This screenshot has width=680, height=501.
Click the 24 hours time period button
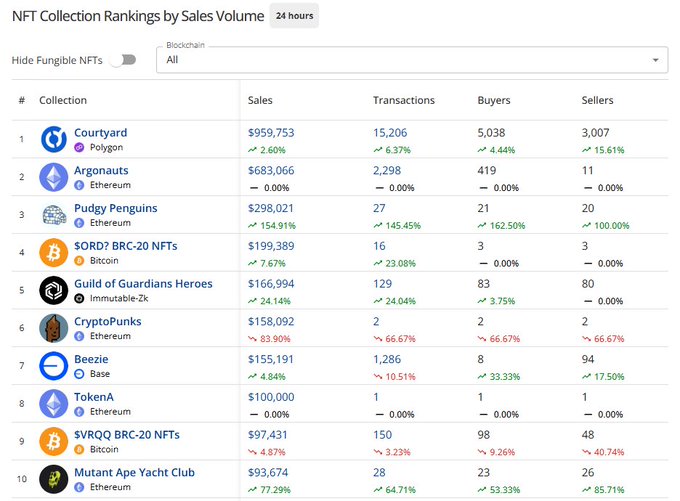point(294,16)
